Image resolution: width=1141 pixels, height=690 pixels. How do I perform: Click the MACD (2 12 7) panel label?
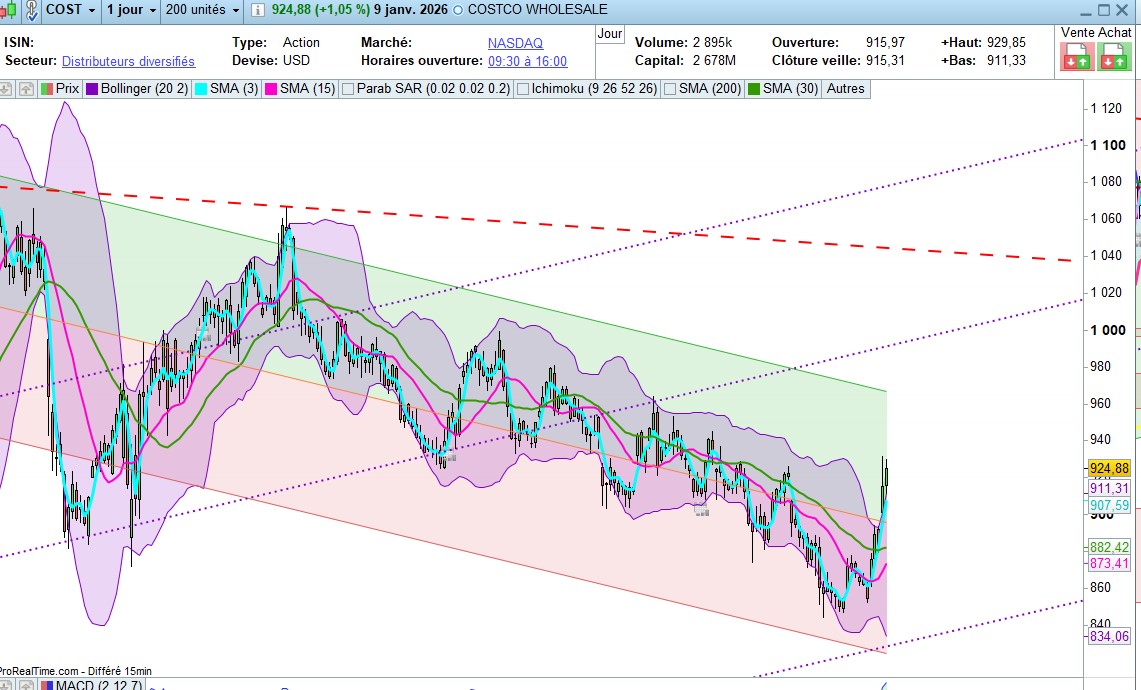98,686
